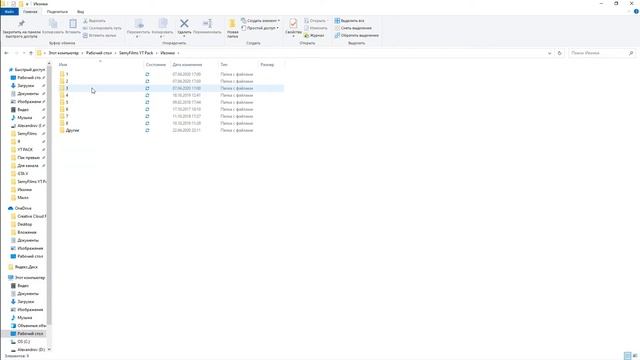Sort by the Состояние column header

point(157,64)
